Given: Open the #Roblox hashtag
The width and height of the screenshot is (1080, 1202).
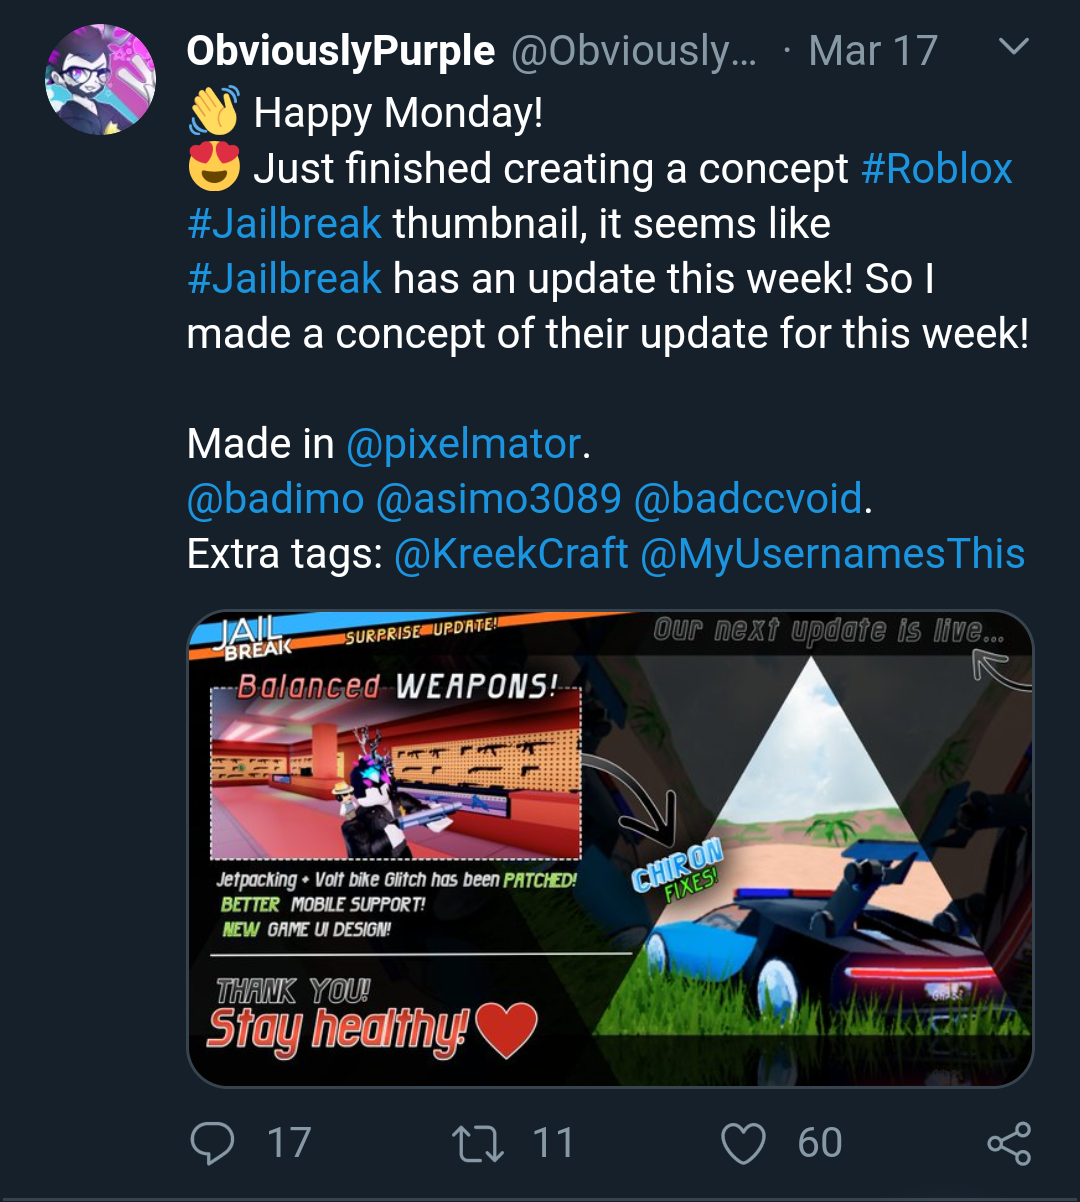Looking at the screenshot, I should tap(937, 169).
